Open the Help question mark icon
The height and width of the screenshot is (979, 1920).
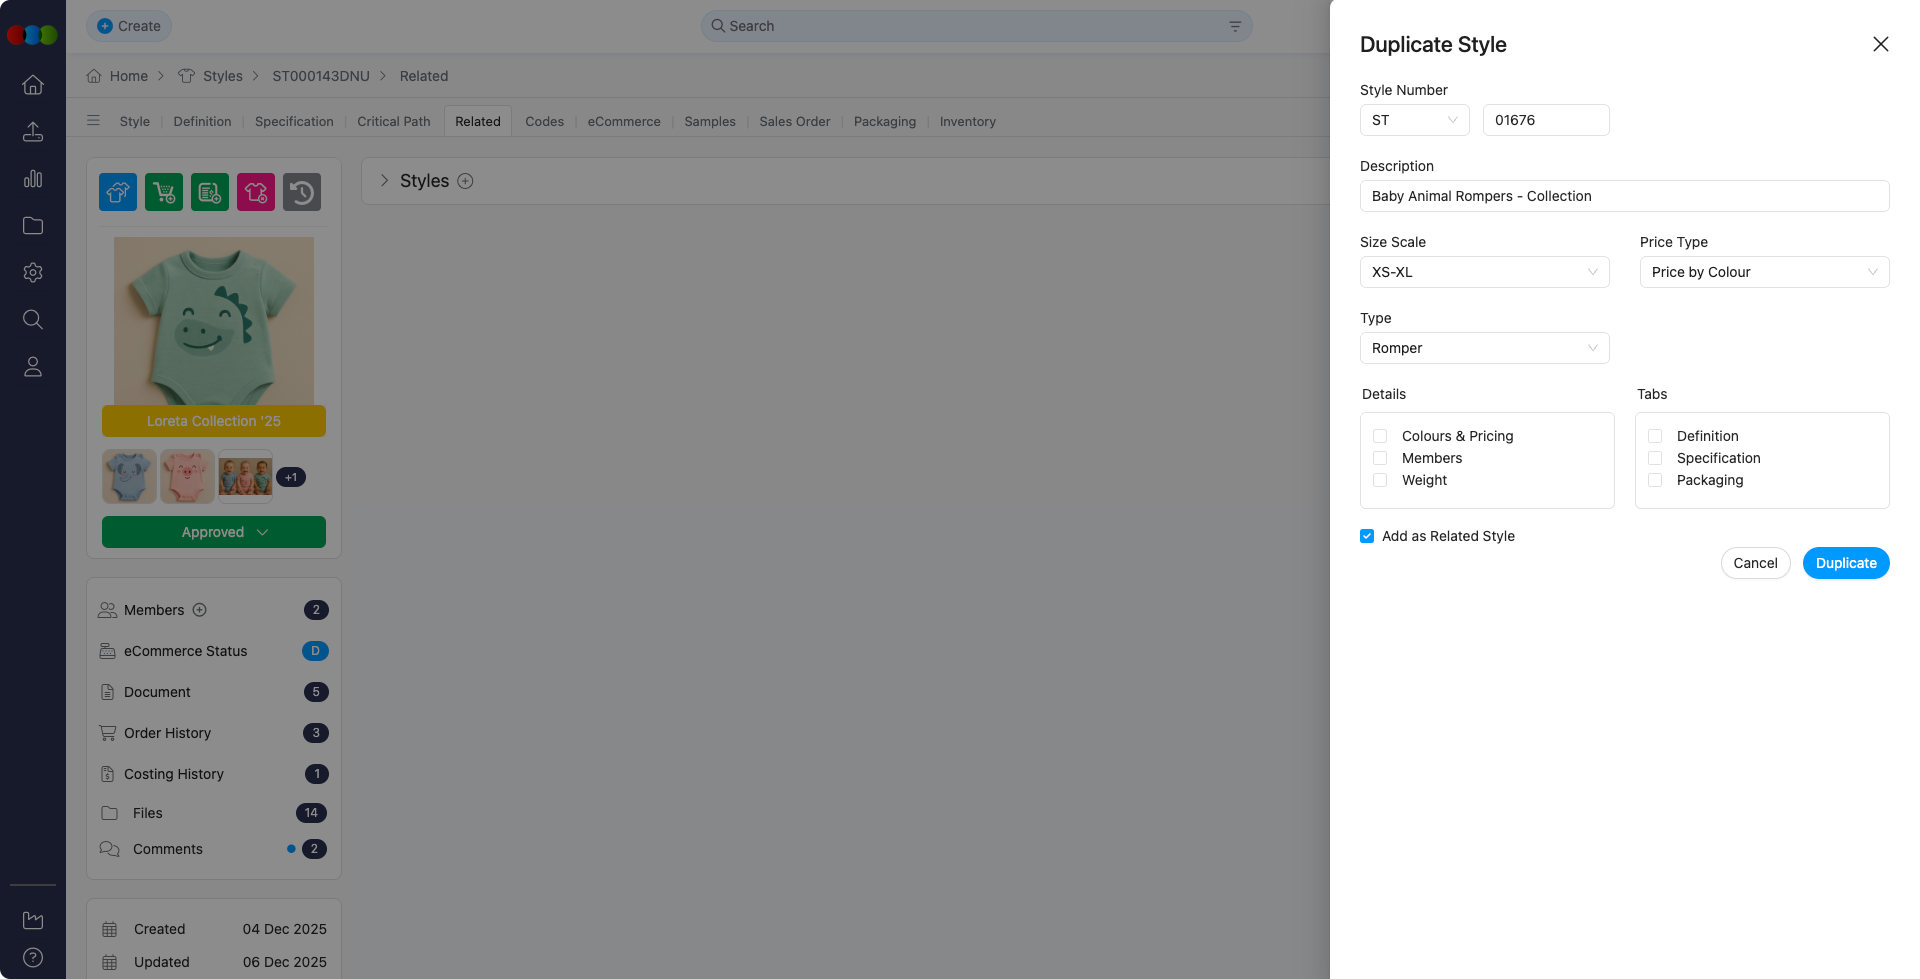(x=33, y=956)
